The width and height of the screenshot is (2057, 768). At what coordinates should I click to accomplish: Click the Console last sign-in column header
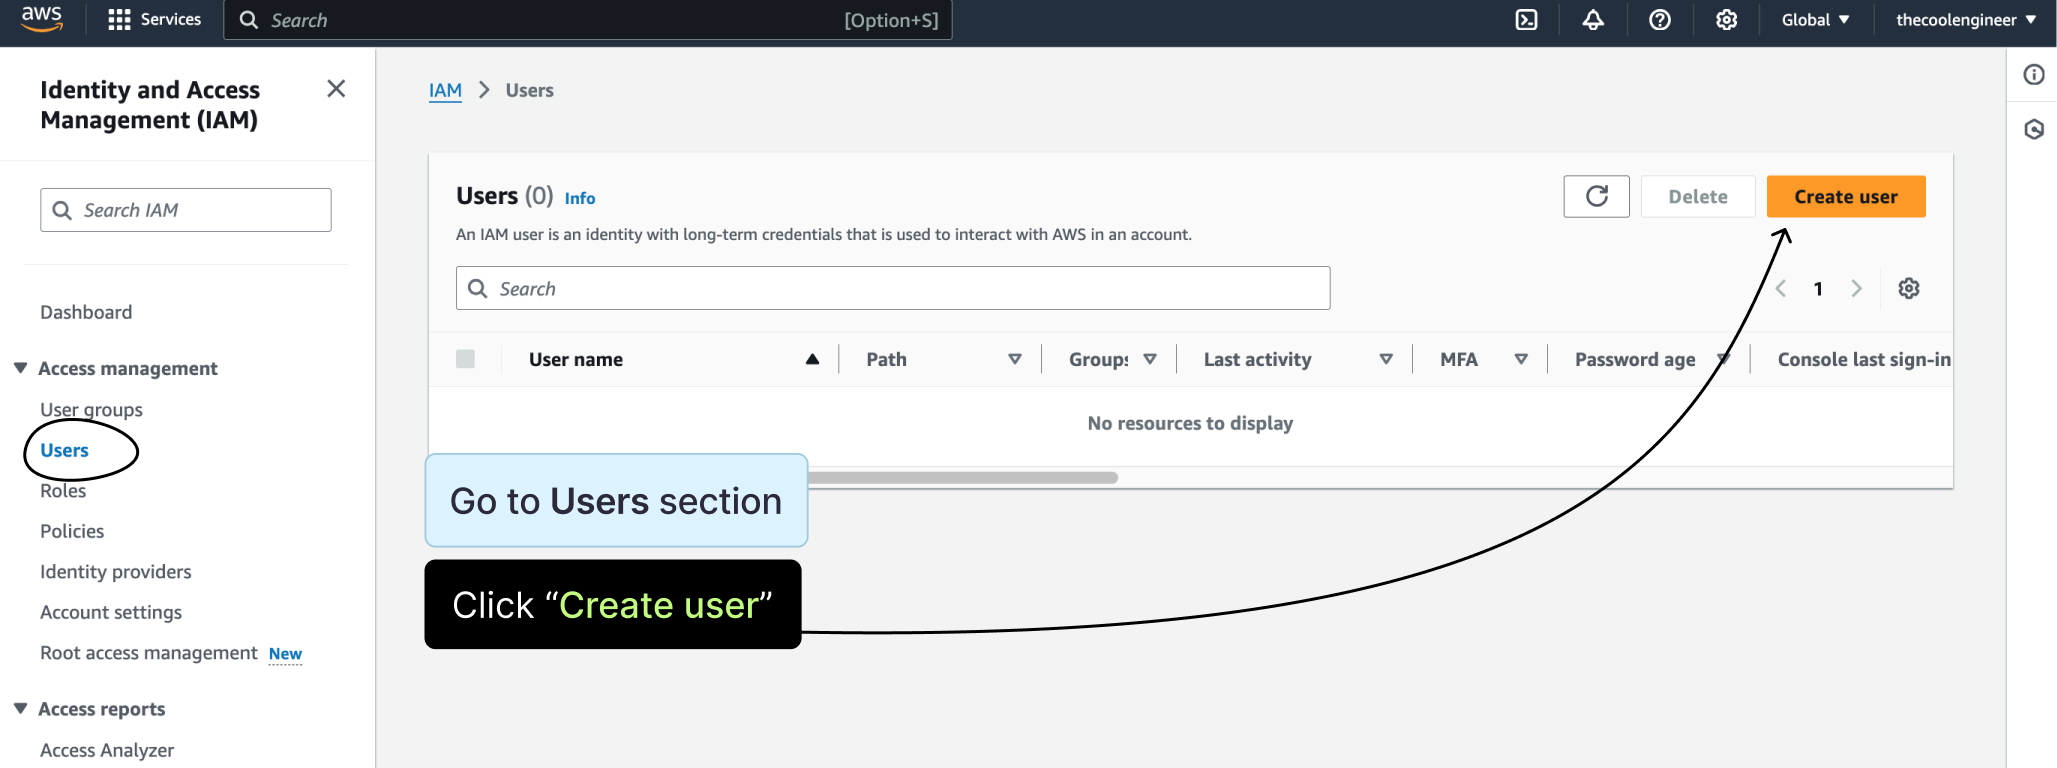[1863, 359]
